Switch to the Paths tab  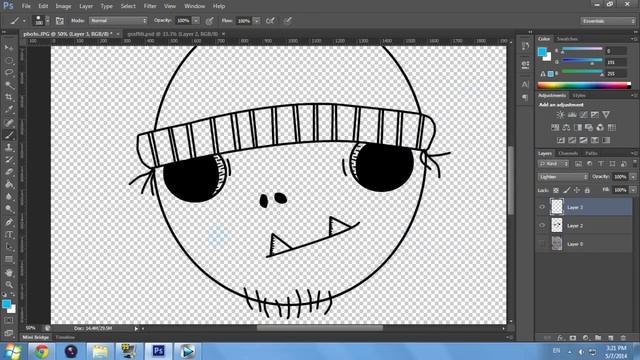pyautogui.click(x=591, y=153)
